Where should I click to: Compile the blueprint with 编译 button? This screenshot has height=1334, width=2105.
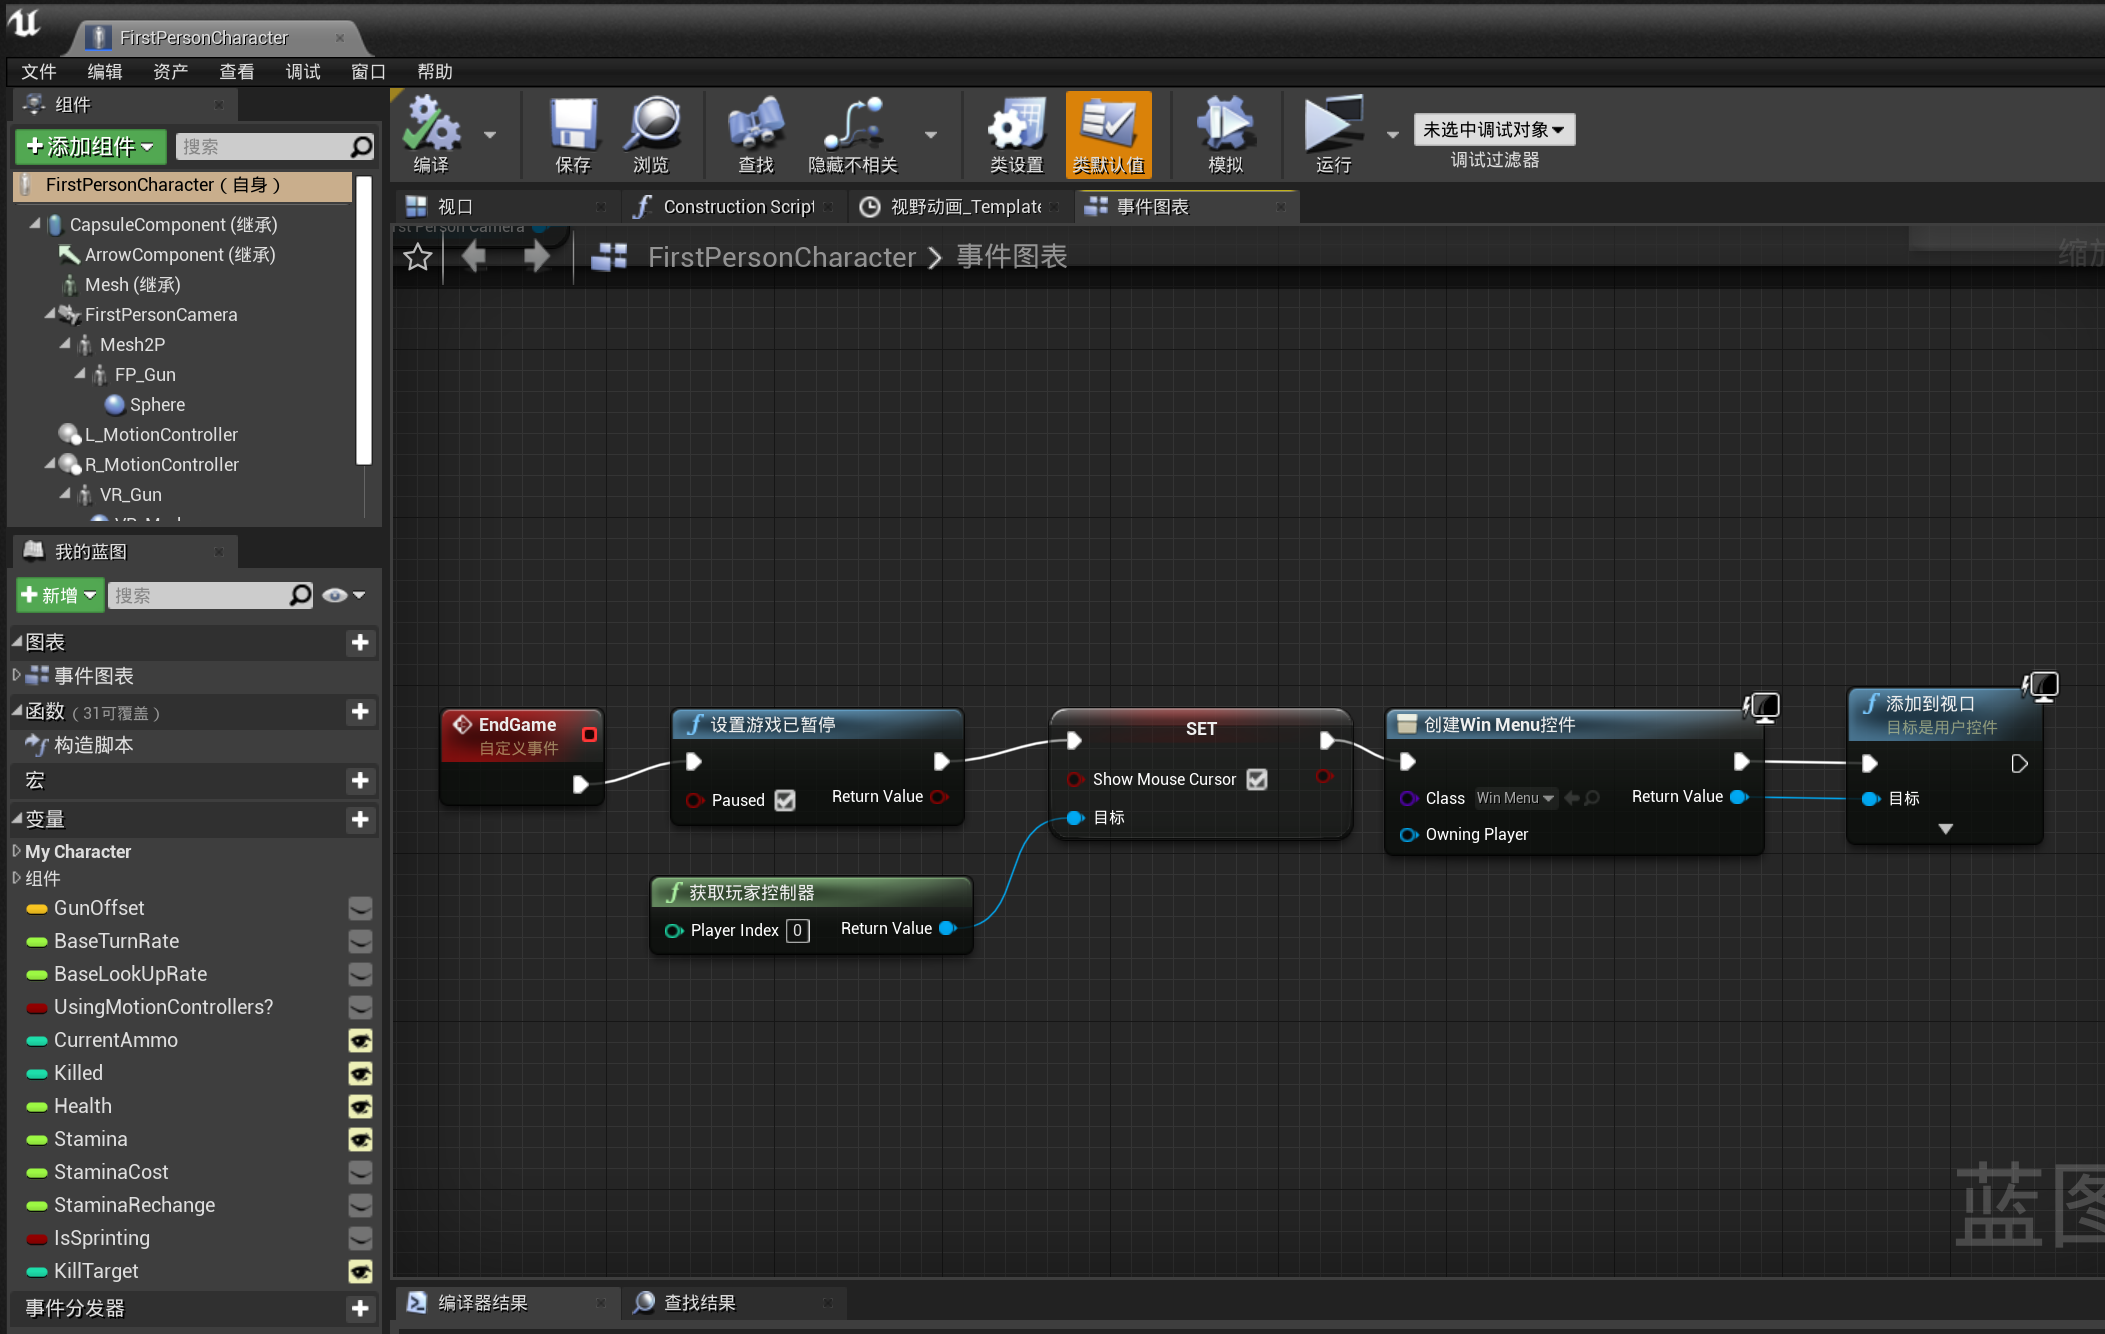(x=432, y=135)
